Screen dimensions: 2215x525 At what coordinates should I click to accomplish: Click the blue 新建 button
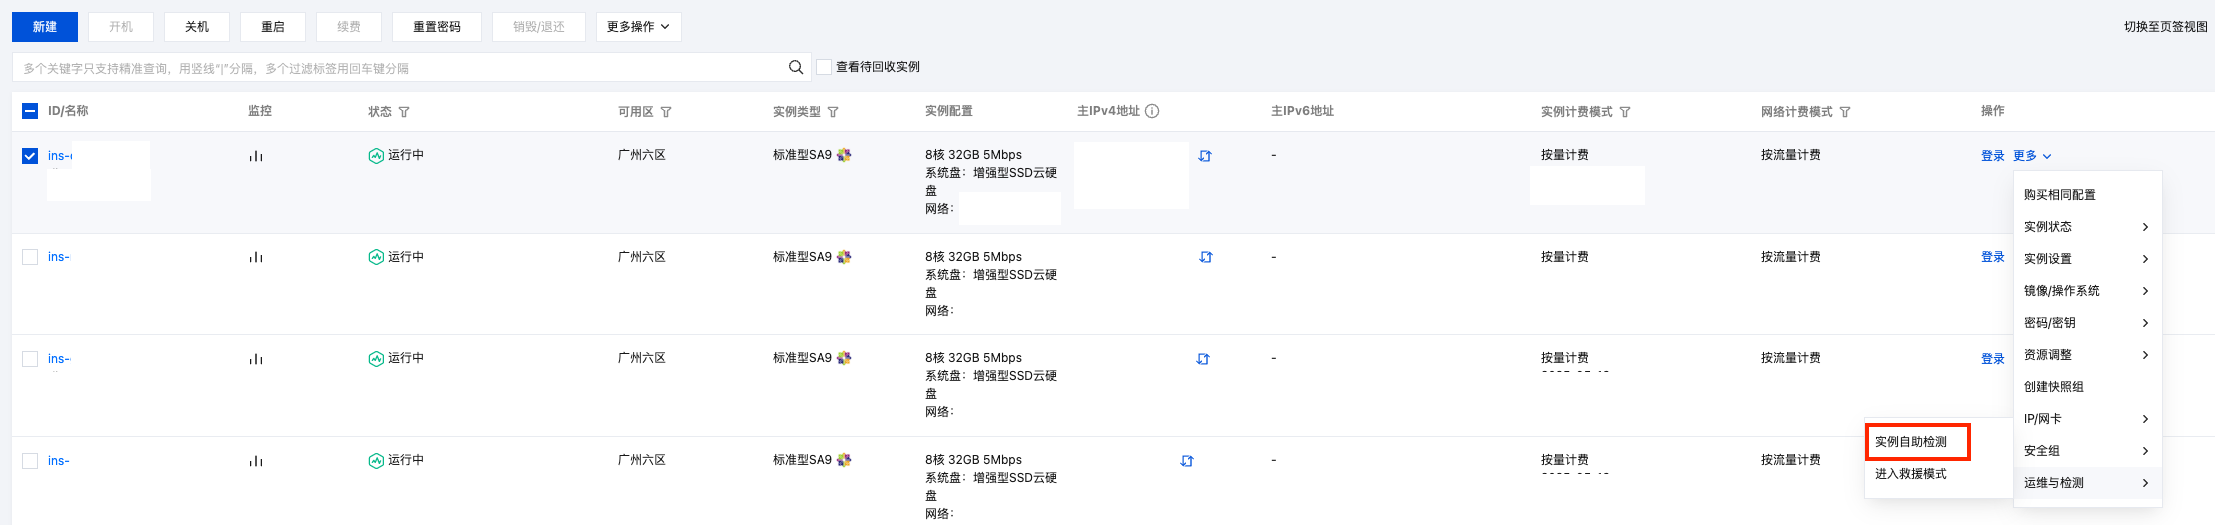[x=45, y=27]
